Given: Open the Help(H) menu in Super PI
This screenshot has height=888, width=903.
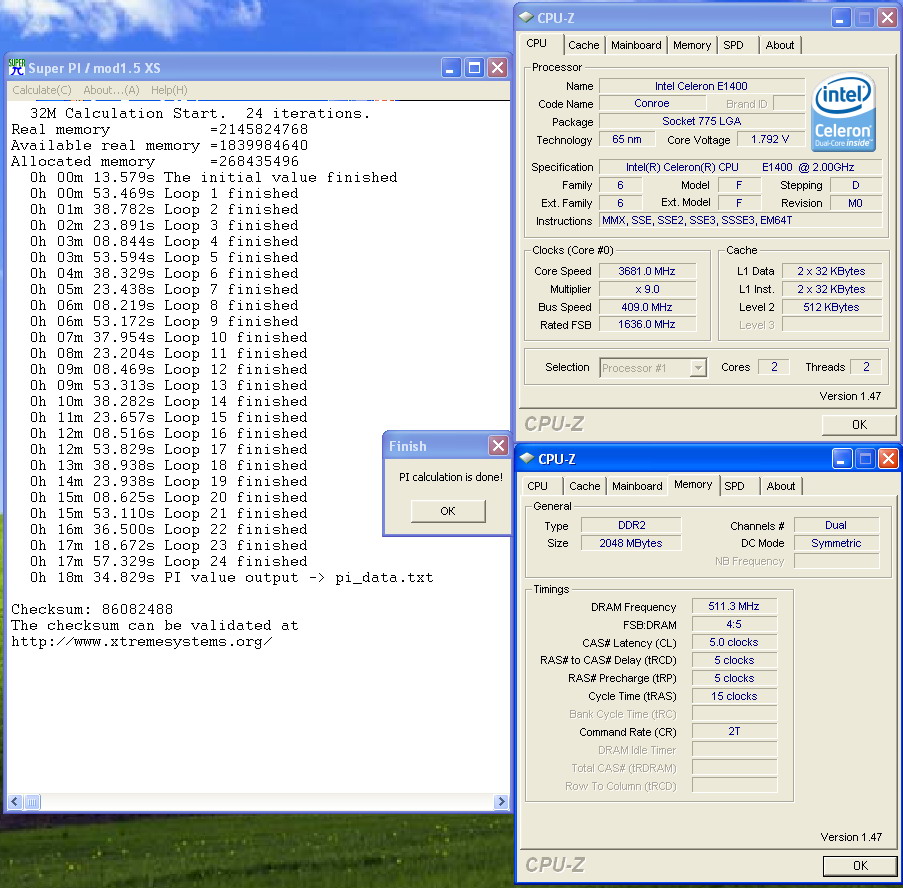Looking at the screenshot, I should click(x=169, y=90).
